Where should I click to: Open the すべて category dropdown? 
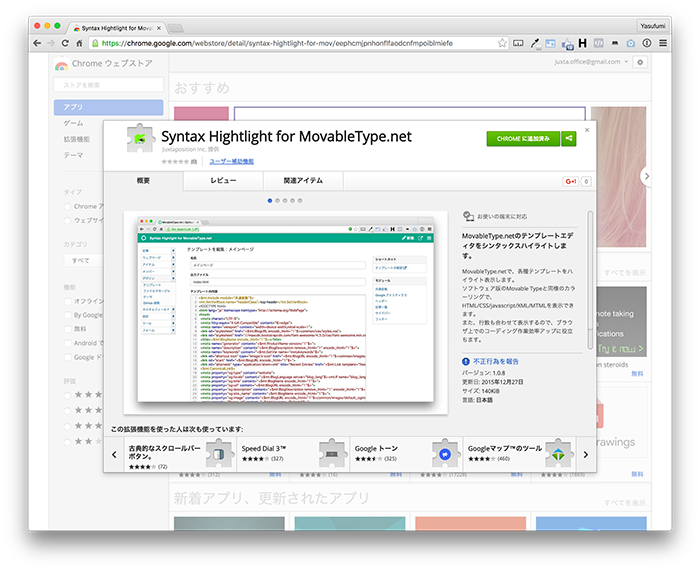(x=83, y=260)
